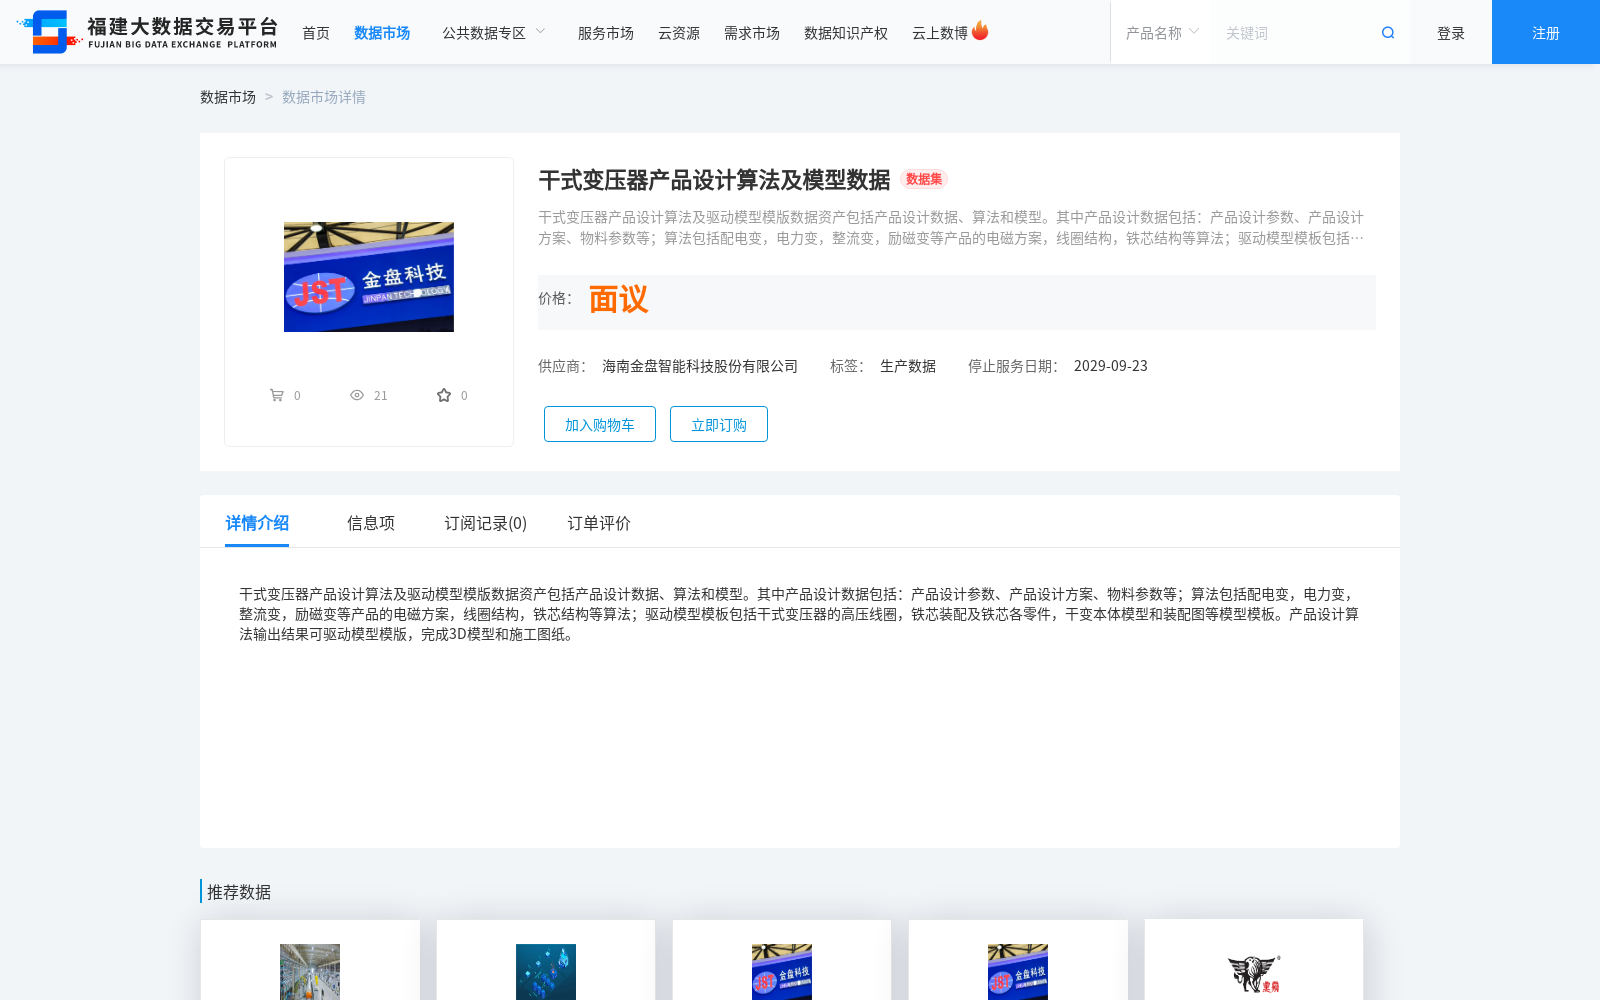Open 服务市场 navigation item
1600x1000 pixels.
point(606,33)
